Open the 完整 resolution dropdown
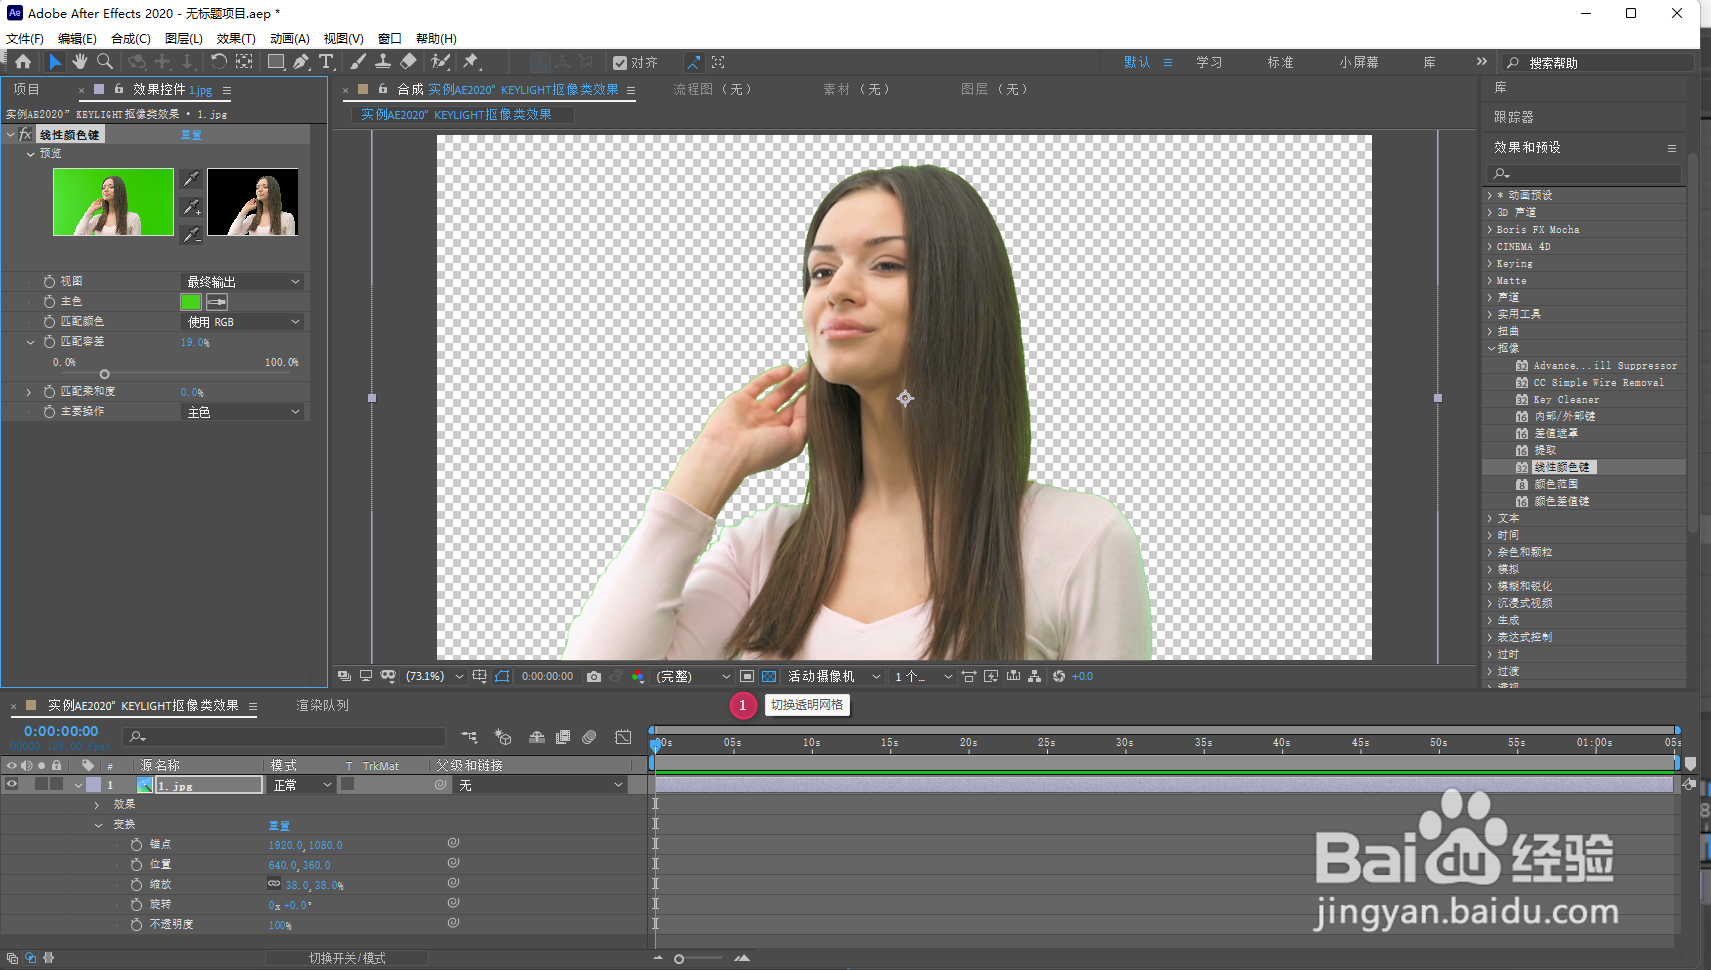 [693, 677]
